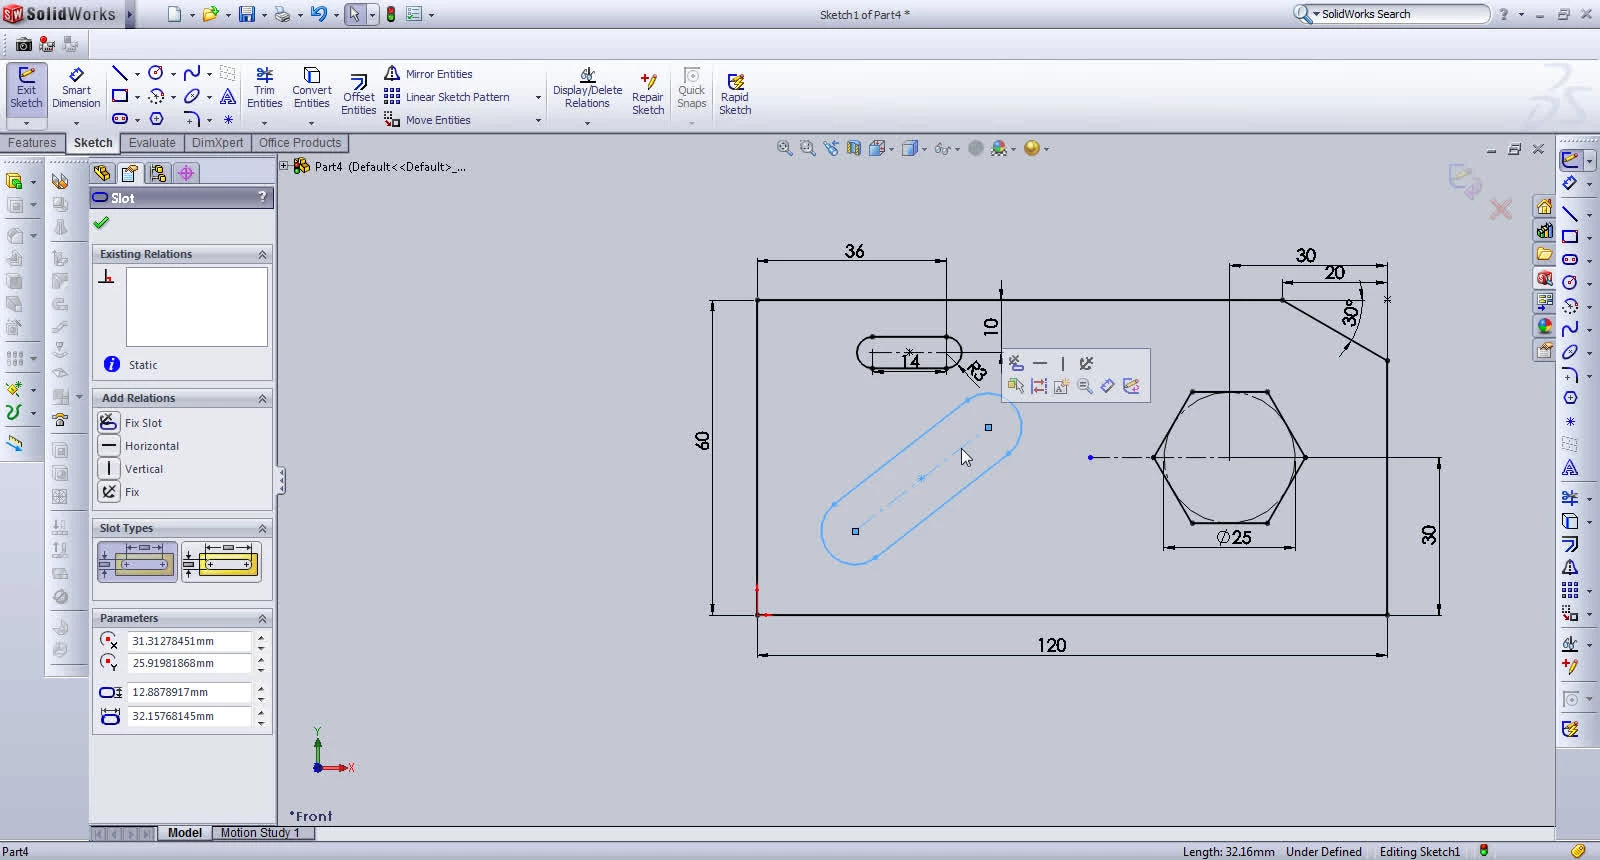Click Quick Snaps tool
Image resolution: width=1600 pixels, height=860 pixels.
pos(691,88)
